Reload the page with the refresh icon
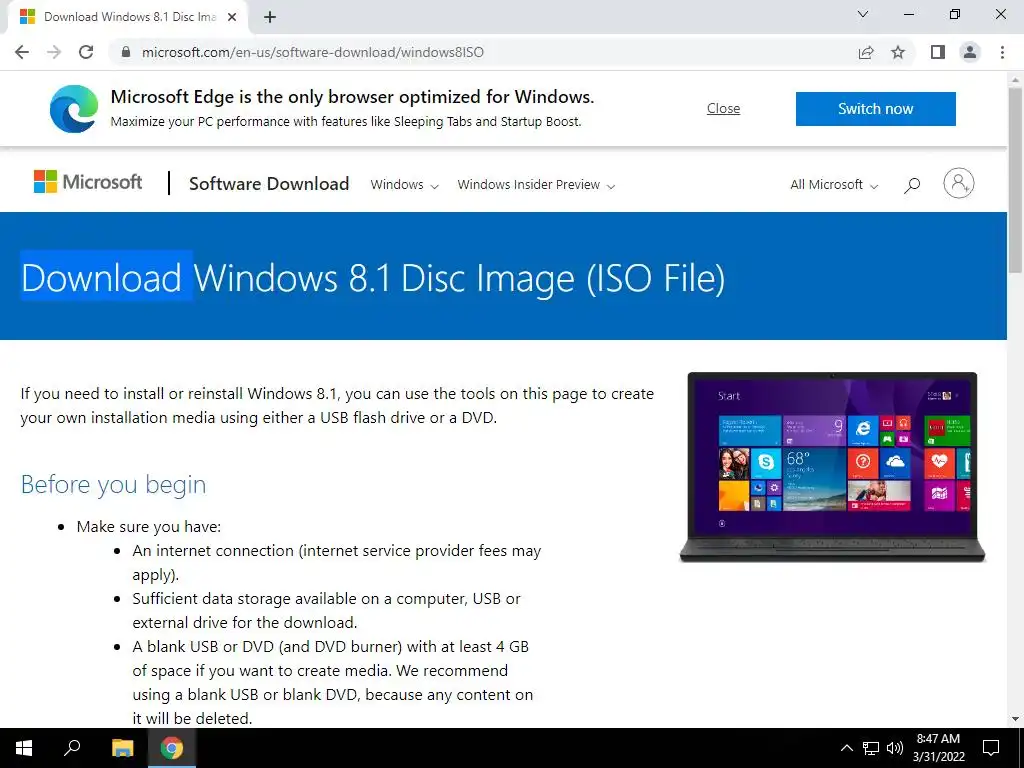This screenshot has height=768, width=1024. coord(86,52)
